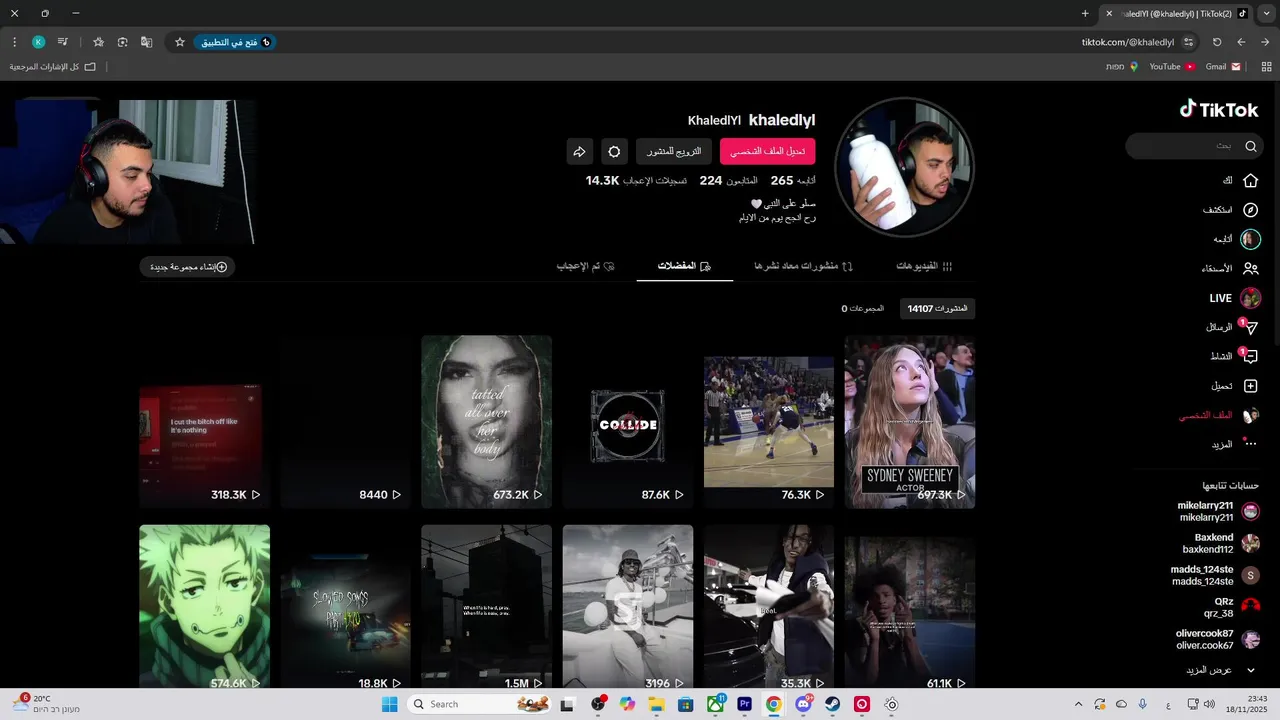The width and height of the screenshot is (1280, 720).
Task: Switch to the منشورات معاد نشرها tab
Action: pos(803,266)
